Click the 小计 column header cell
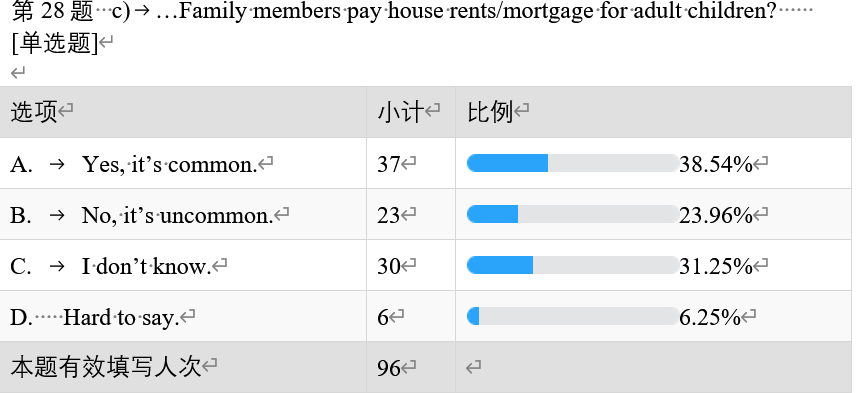This screenshot has width=856, height=393. tap(411, 112)
